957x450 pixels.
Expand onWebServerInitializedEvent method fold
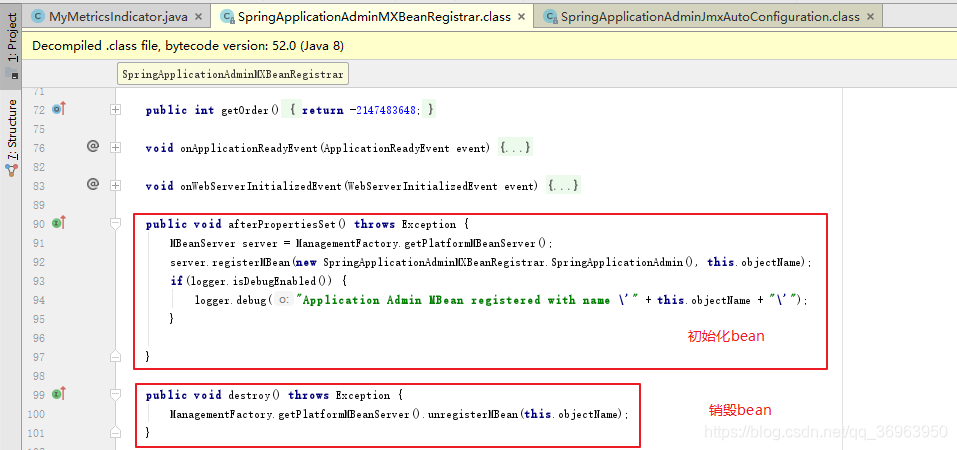(x=116, y=185)
